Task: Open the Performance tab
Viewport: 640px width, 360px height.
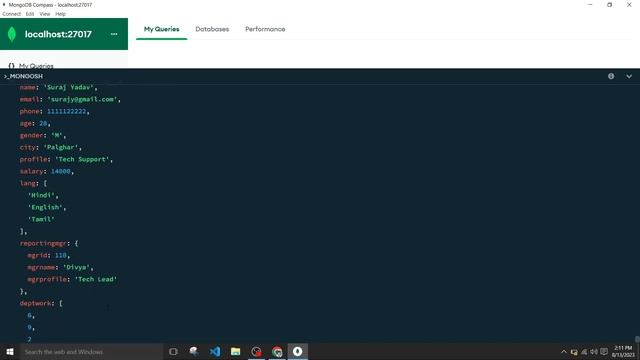Action: (265, 29)
